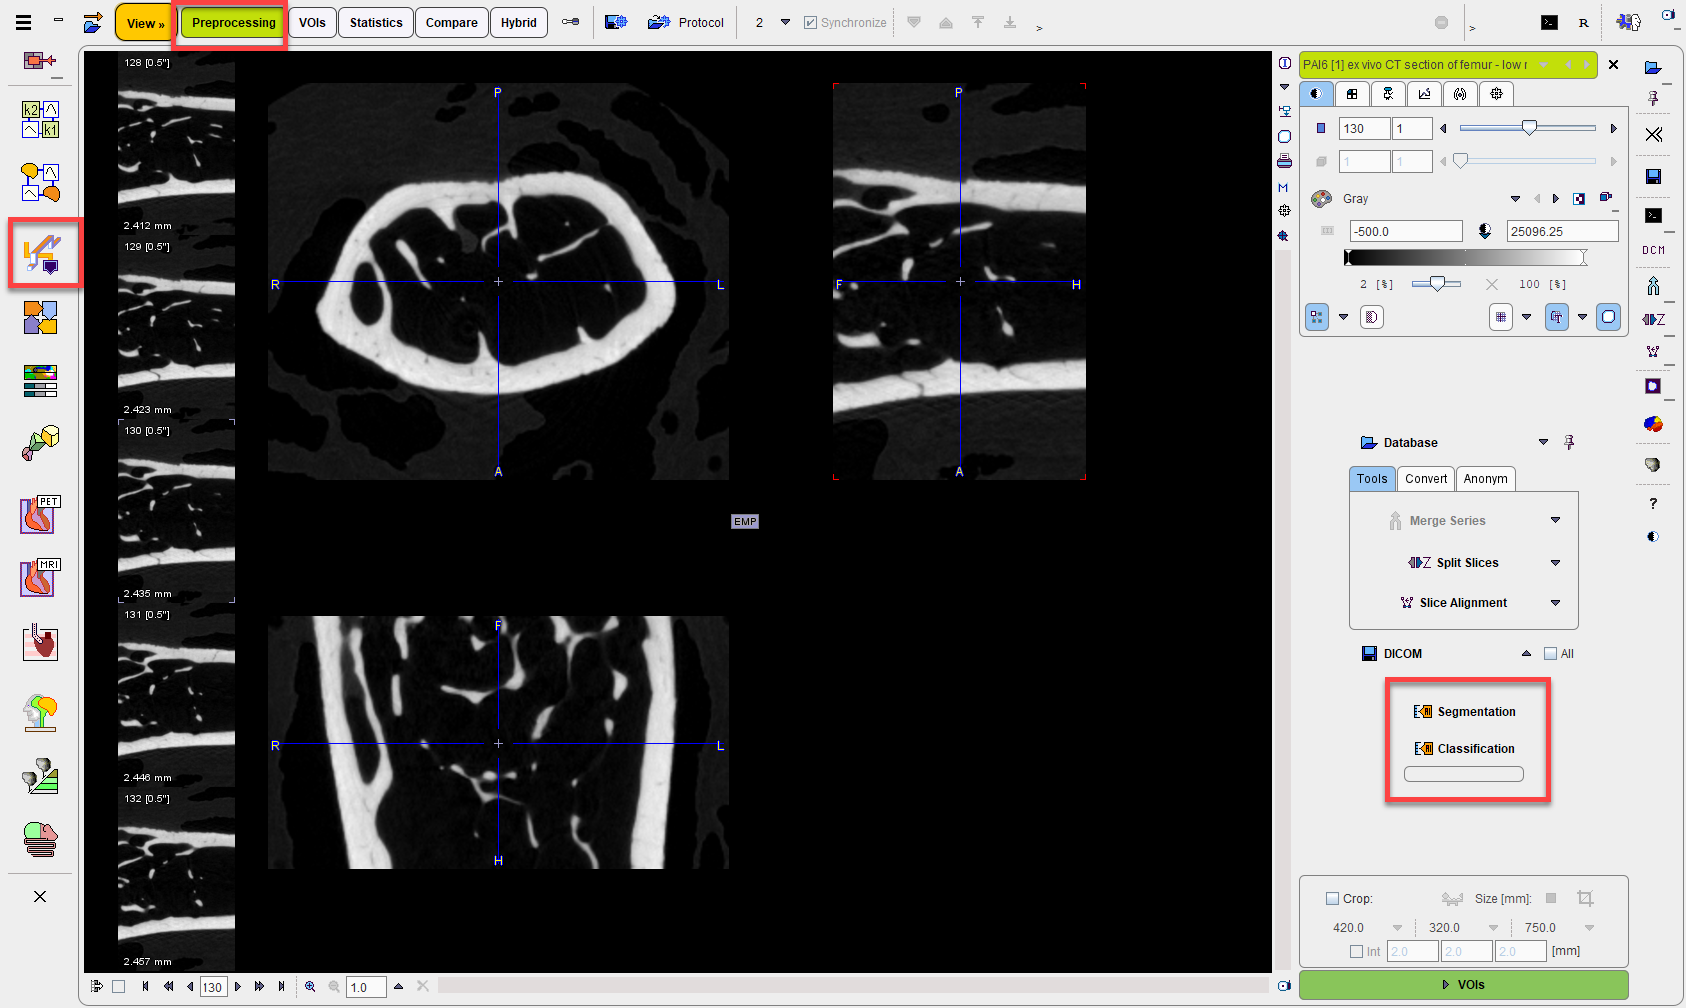
Task: Launch the cardiac PET tool
Action: click(x=40, y=515)
